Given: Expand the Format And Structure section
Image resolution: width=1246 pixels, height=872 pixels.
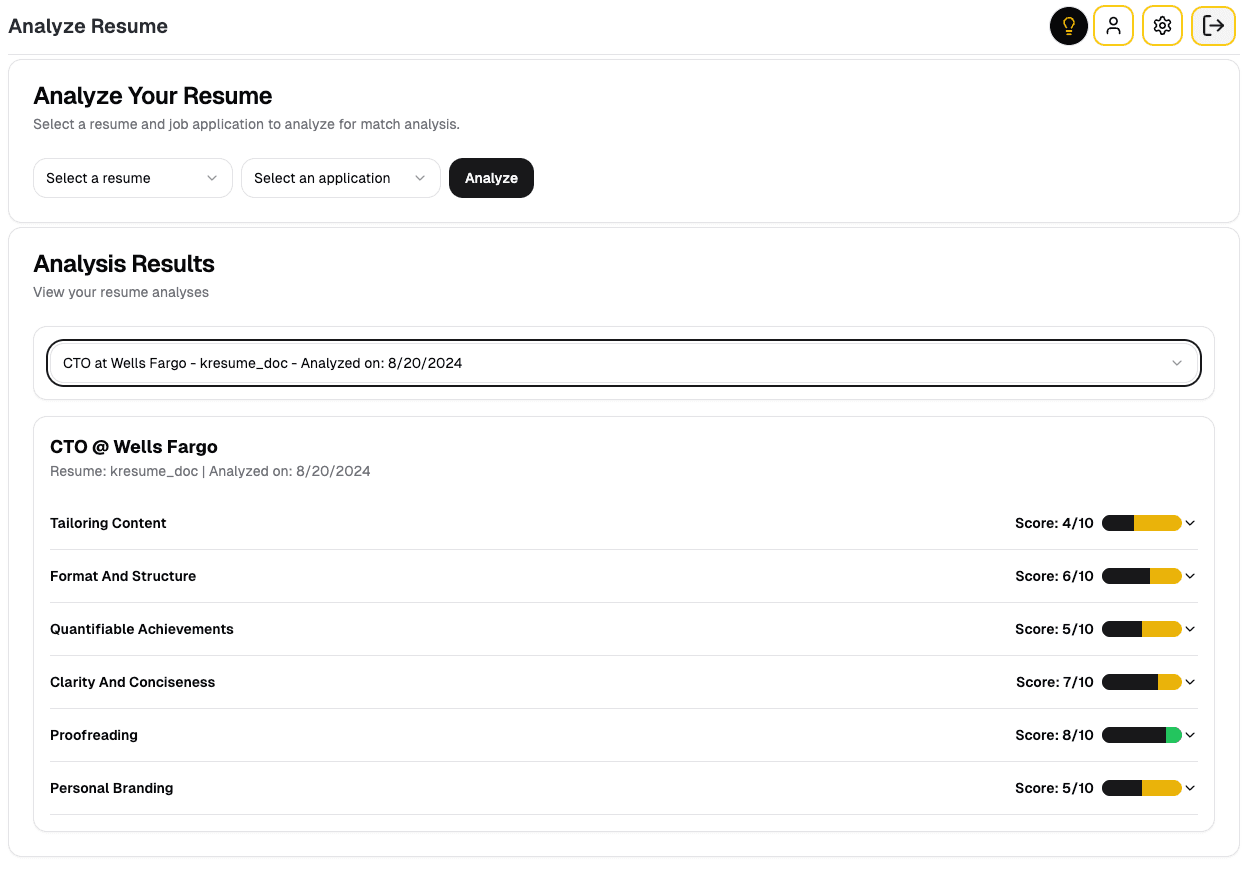Looking at the screenshot, I should coord(1189,575).
